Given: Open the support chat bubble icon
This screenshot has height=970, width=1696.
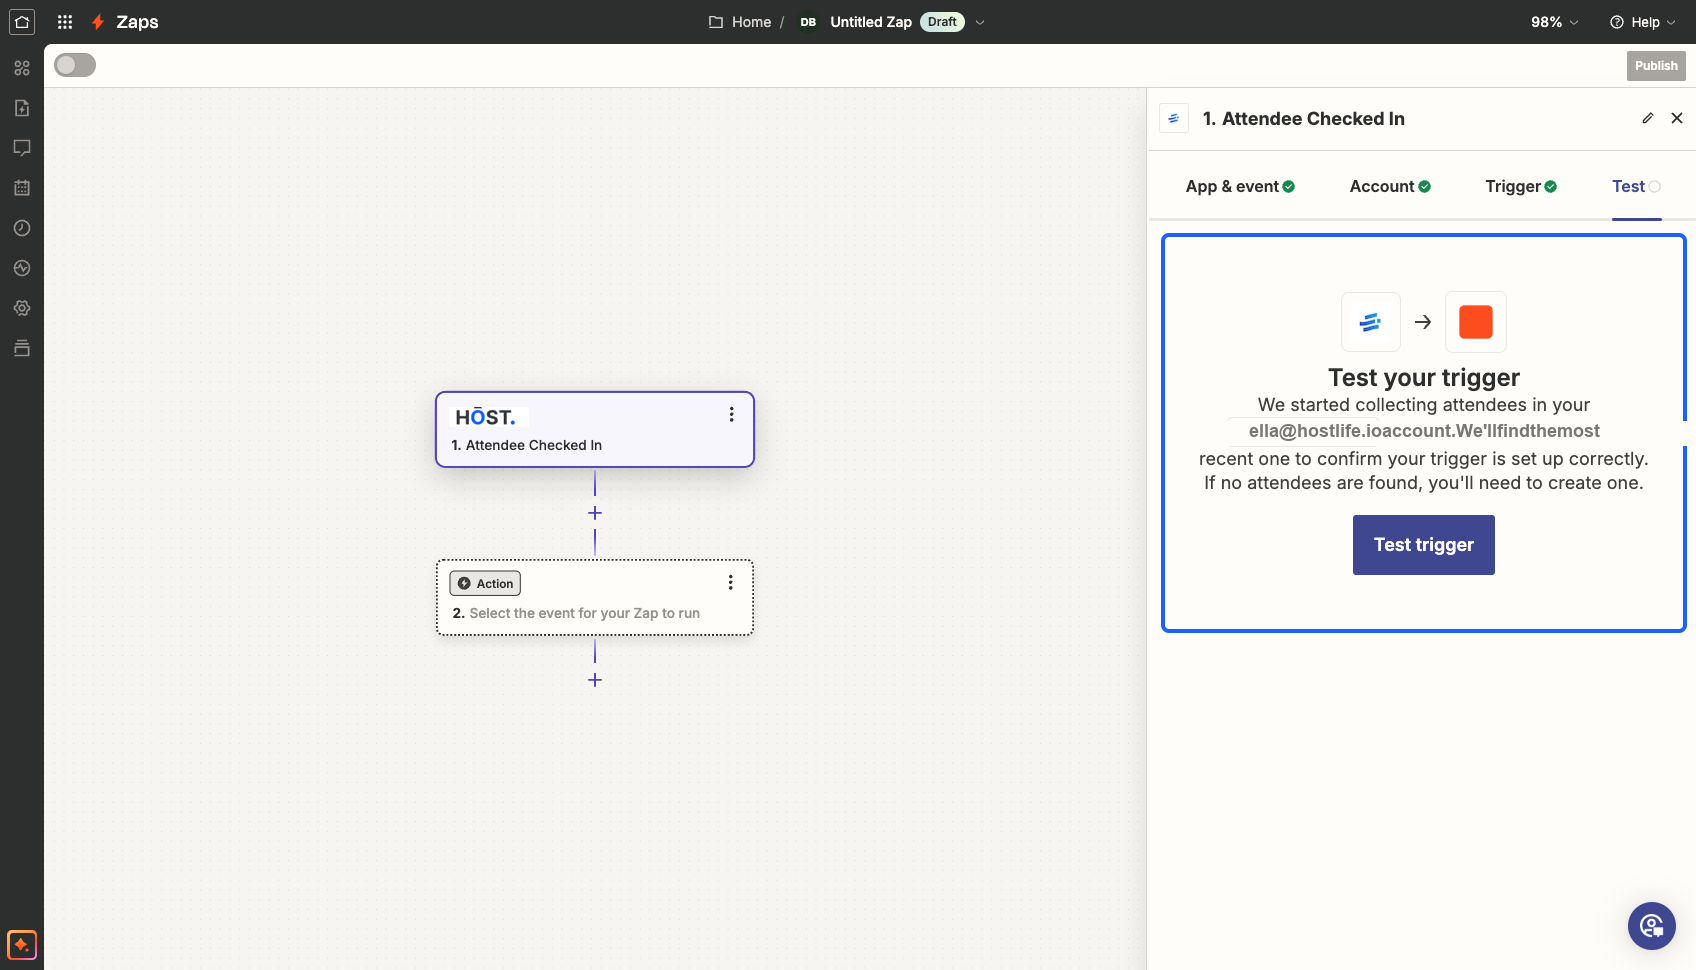Looking at the screenshot, I should pos(1652,926).
